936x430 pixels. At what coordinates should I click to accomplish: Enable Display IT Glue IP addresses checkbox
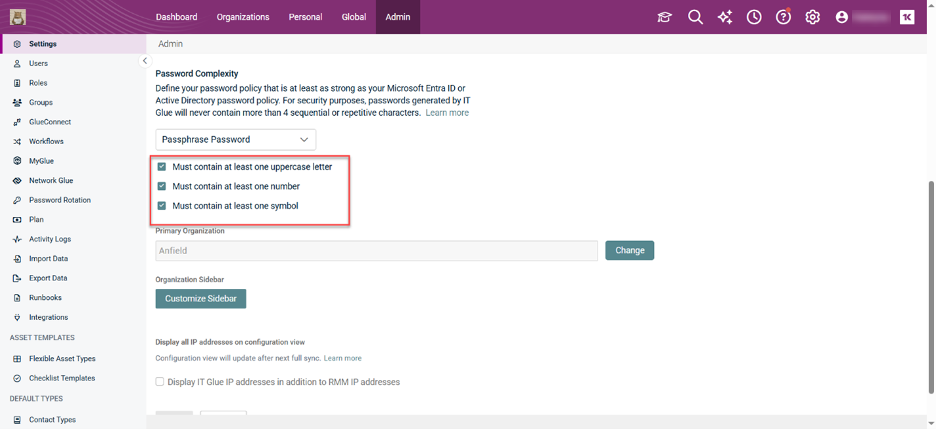(x=160, y=382)
